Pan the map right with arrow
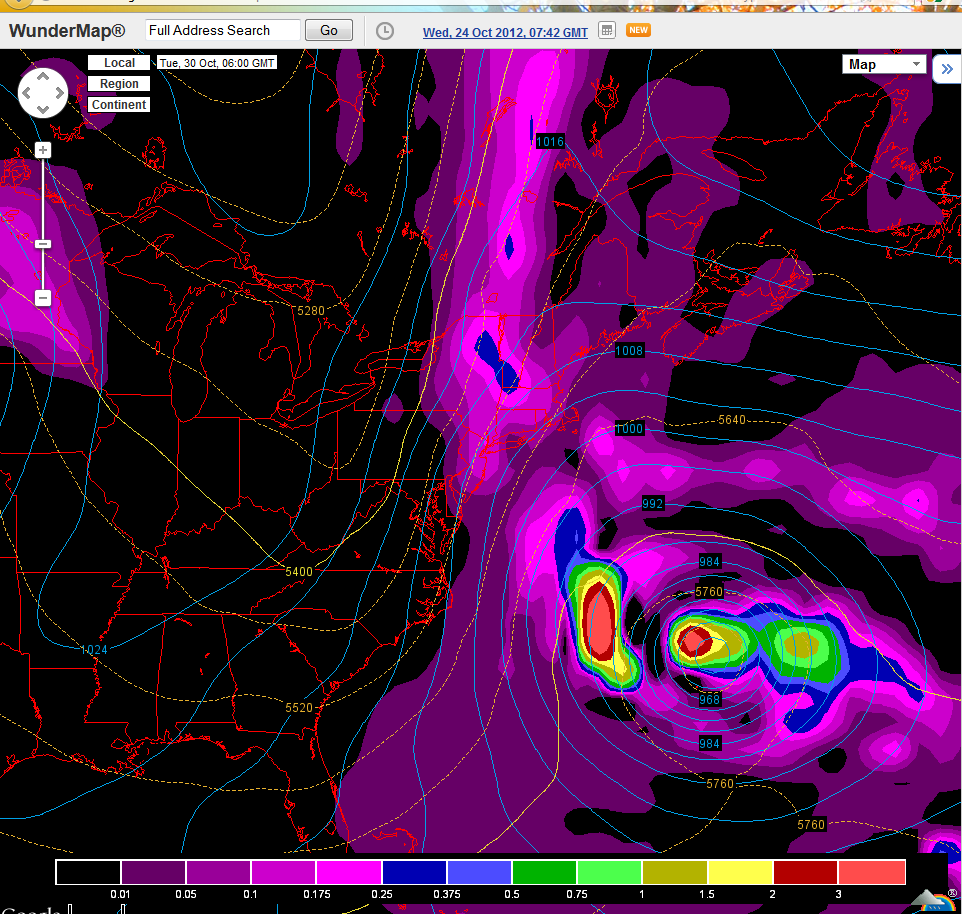 pyautogui.click(x=59, y=93)
